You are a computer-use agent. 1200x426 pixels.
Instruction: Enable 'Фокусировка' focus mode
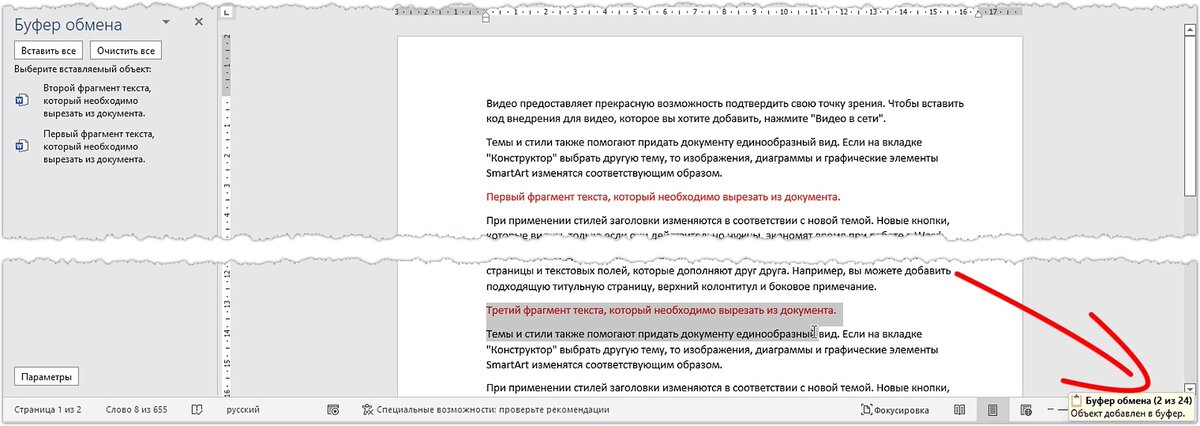point(895,410)
